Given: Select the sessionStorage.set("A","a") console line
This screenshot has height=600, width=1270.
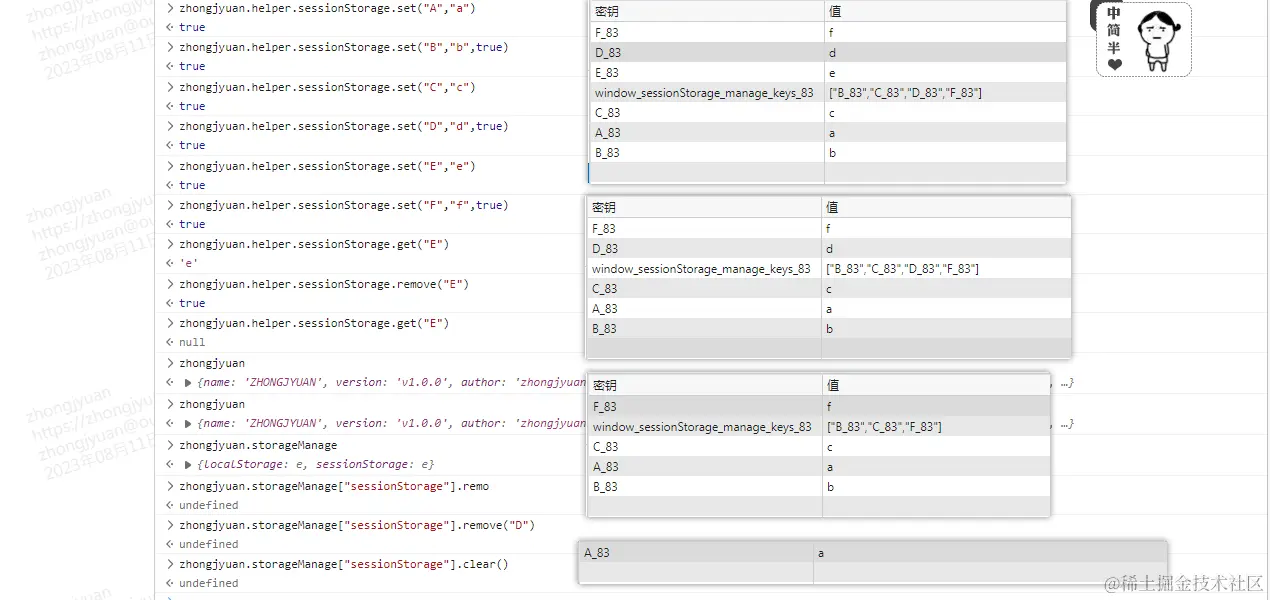Looking at the screenshot, I should click(327, 8).
